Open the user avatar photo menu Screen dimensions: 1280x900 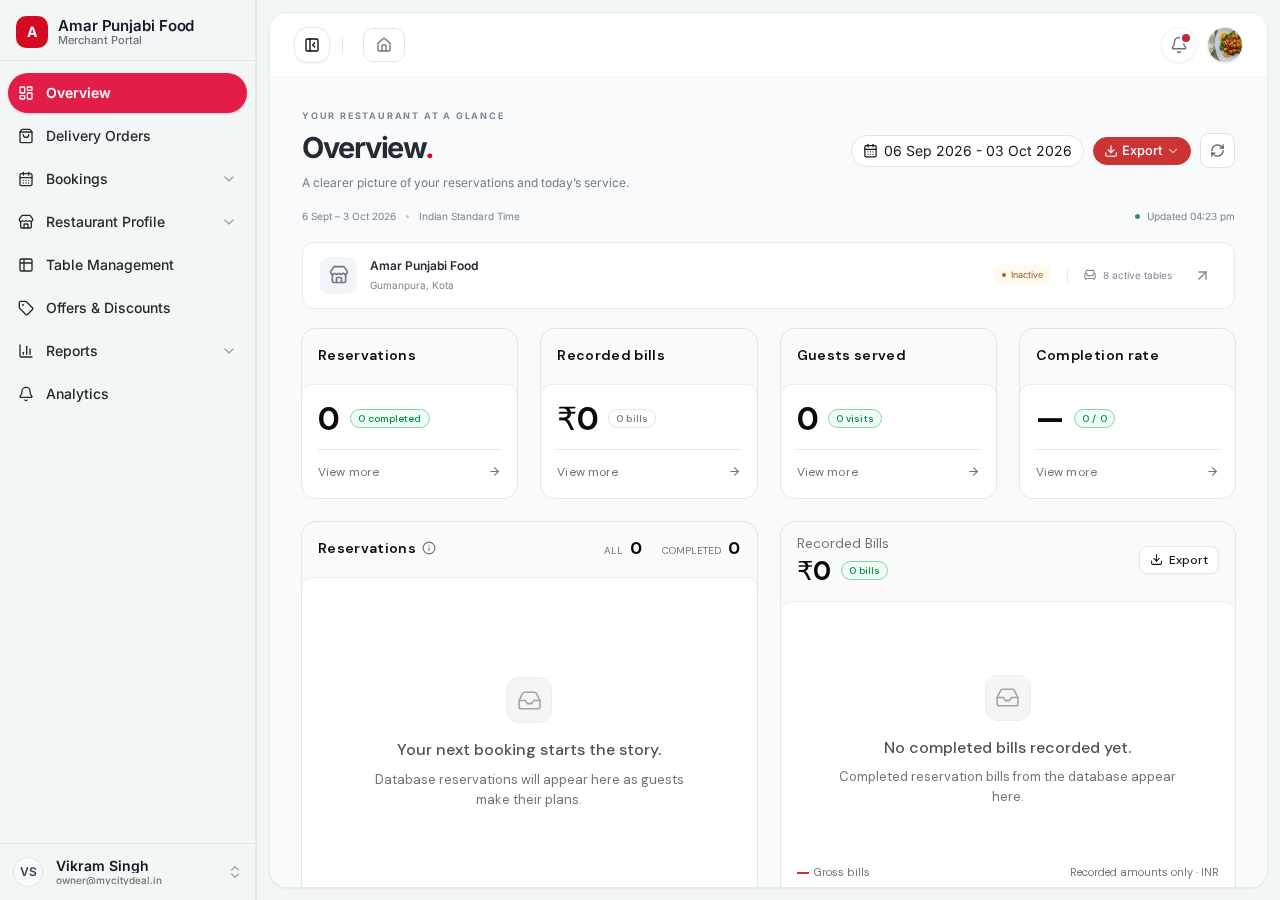tap(1225, 45)
